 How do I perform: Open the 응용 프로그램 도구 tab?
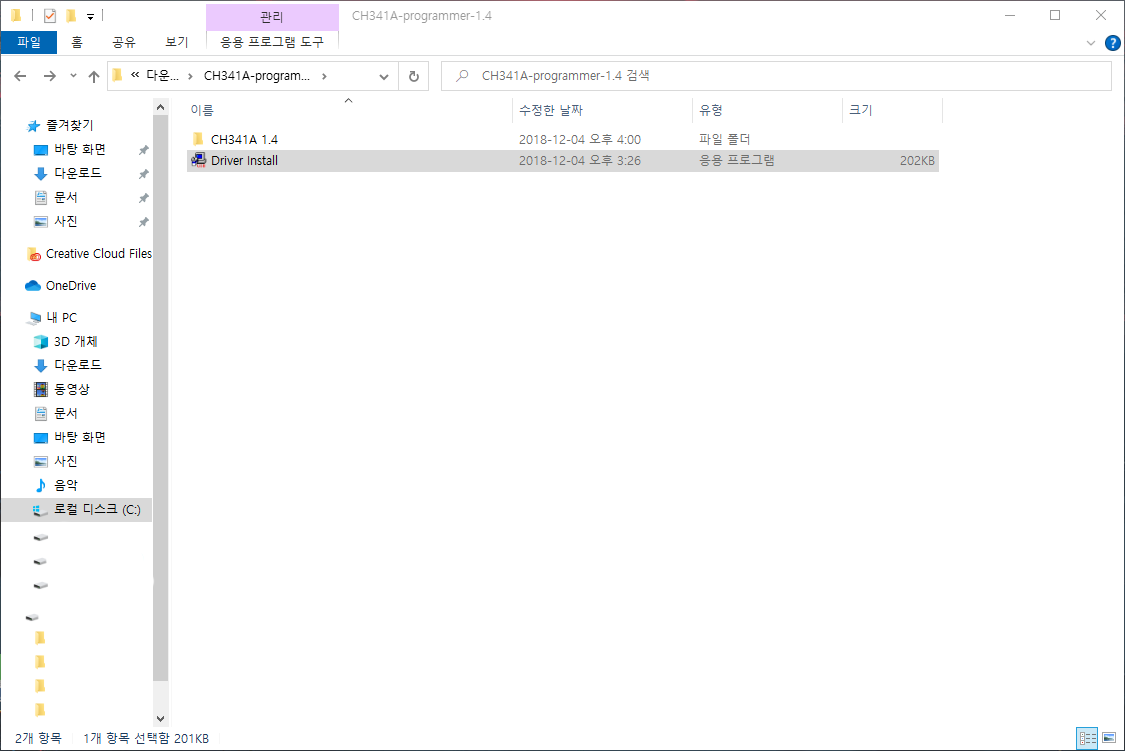tap(272, 42)
